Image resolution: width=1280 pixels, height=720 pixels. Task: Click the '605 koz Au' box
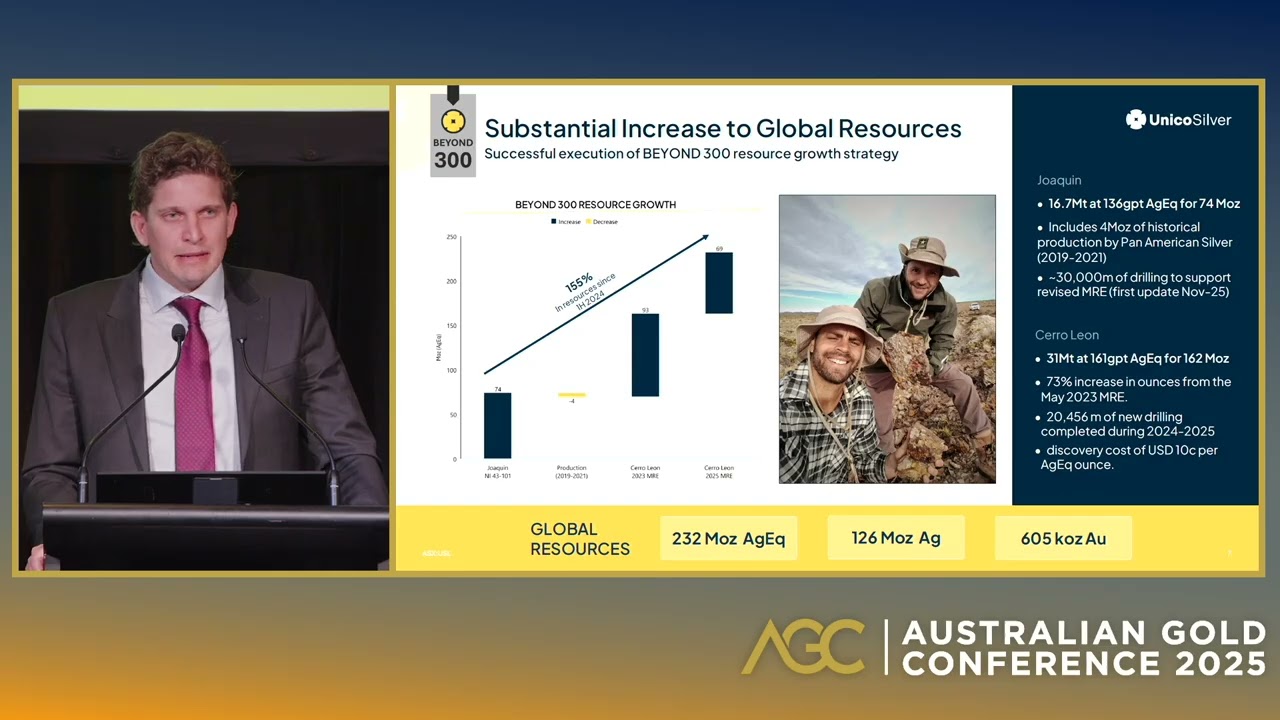click(1063, 538)
